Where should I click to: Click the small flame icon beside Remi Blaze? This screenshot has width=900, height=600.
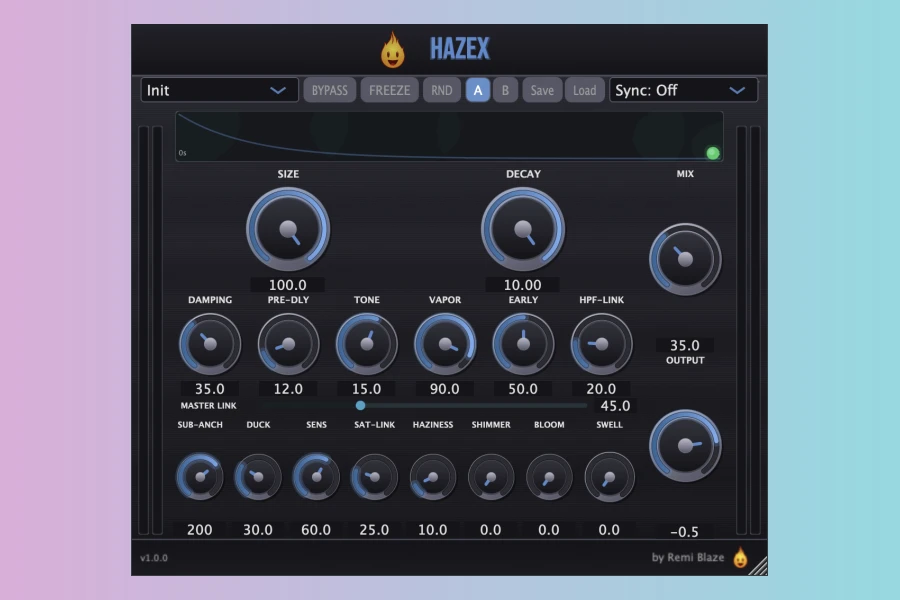point(740,558)
